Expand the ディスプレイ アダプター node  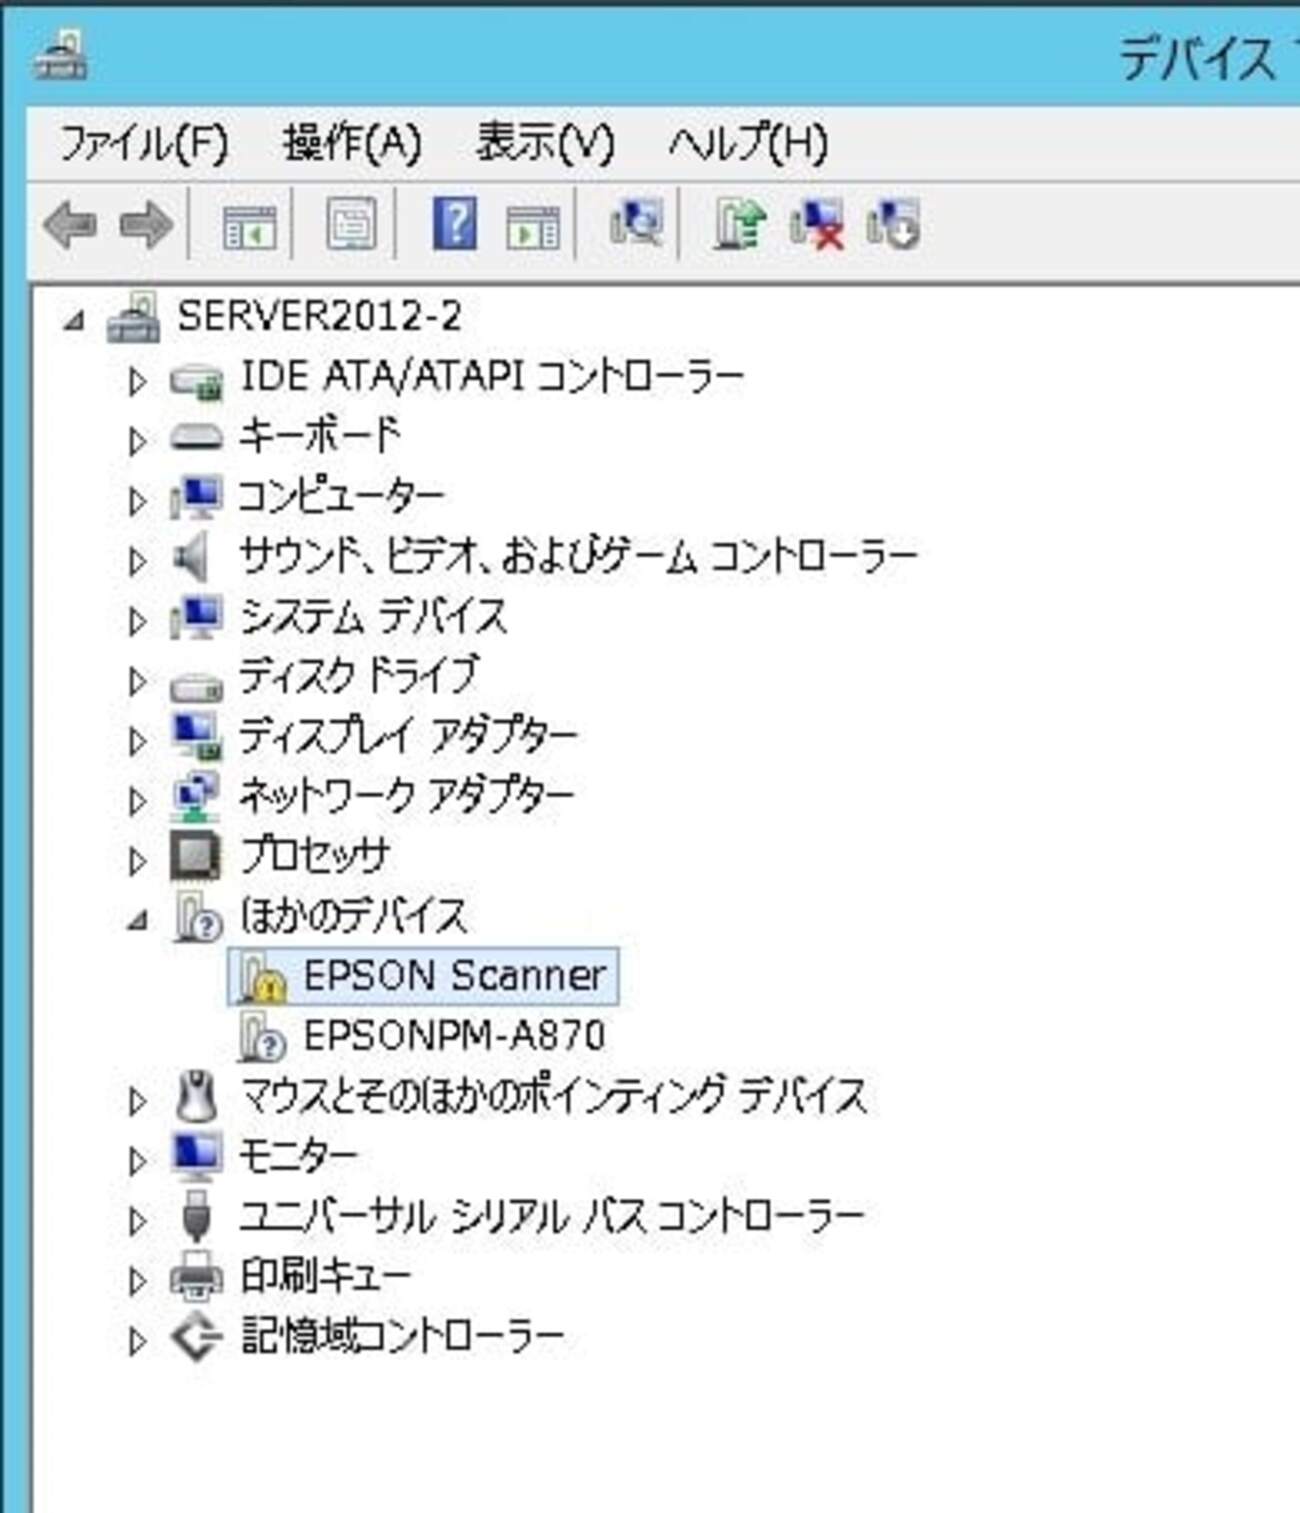click(x=137, y=740)
